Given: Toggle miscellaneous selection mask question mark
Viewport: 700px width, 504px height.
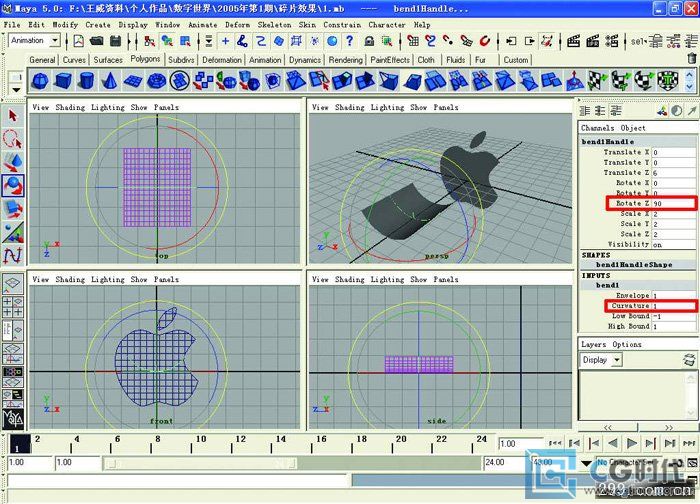Looking at the screenshot, I should (350, 41).
